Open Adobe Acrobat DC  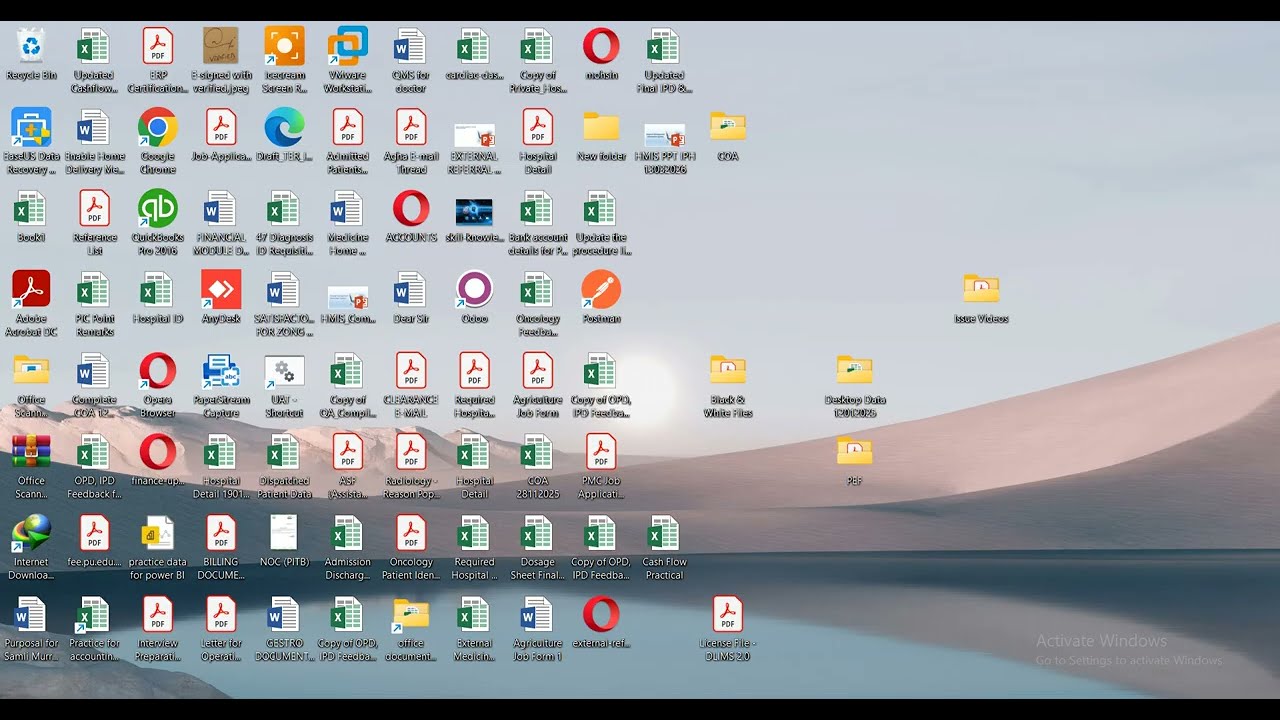point(31,290)
